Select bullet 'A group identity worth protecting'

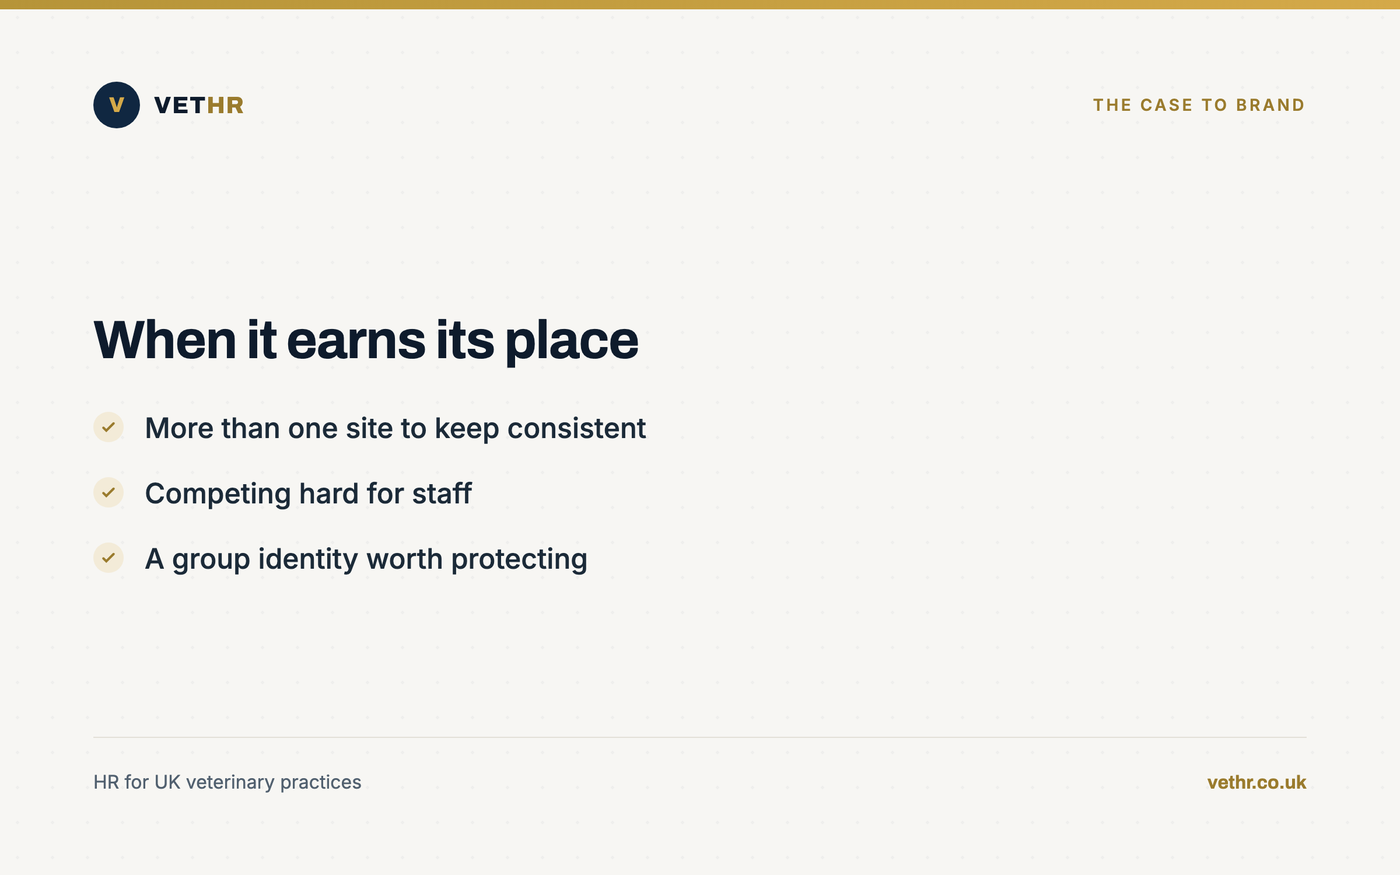coord(366,559)
